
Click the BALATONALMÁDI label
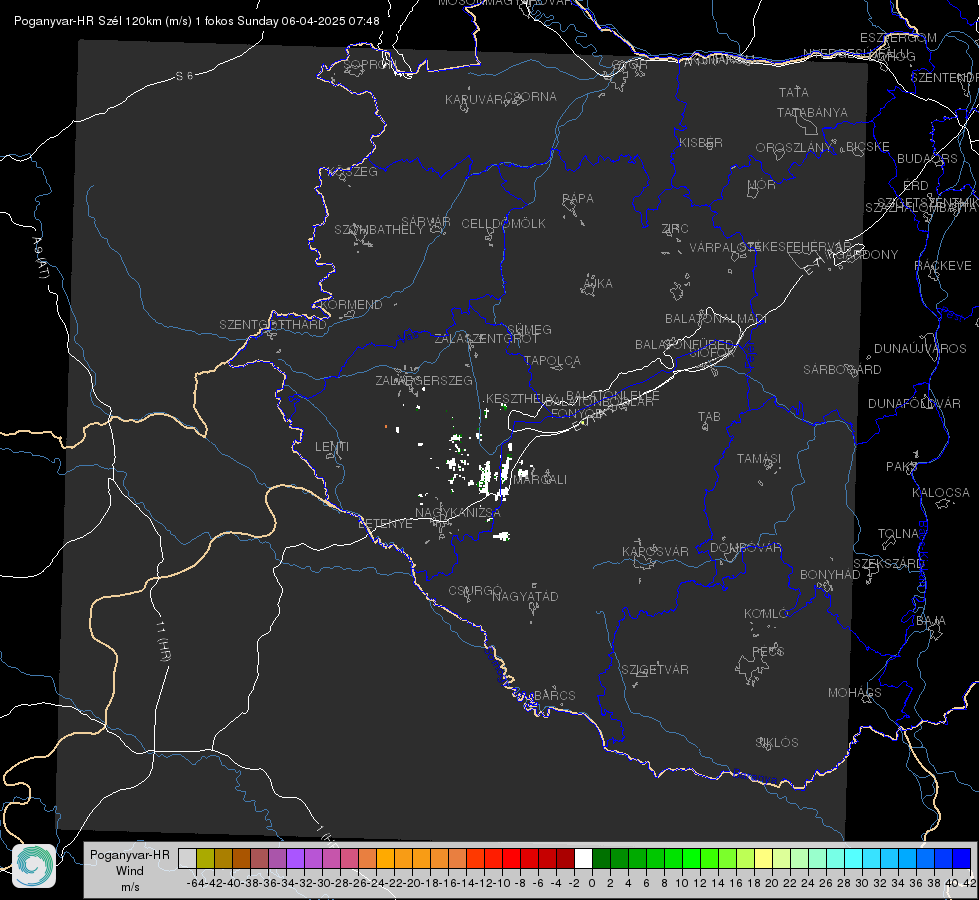coord(716,319)
